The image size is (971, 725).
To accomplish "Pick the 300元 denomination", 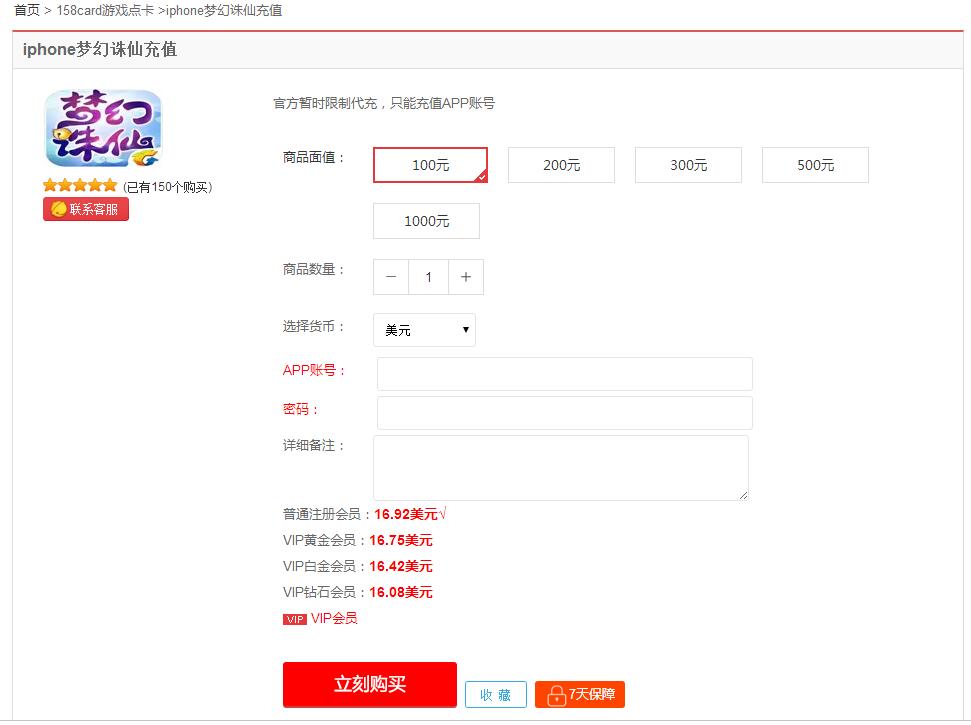I will [x=688, y=165].
